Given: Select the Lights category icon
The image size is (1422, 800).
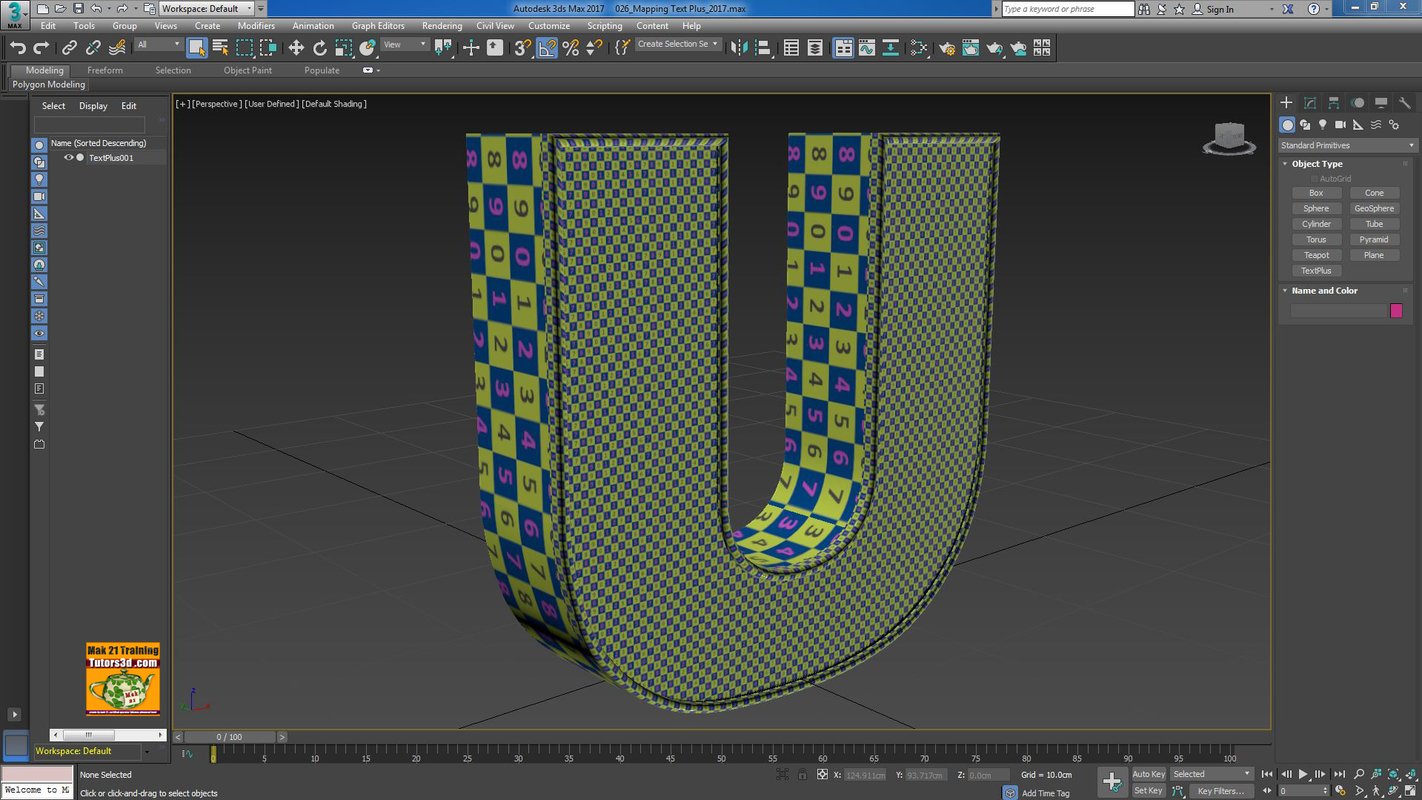Looking at the screenshot, I should (1322, 125).
